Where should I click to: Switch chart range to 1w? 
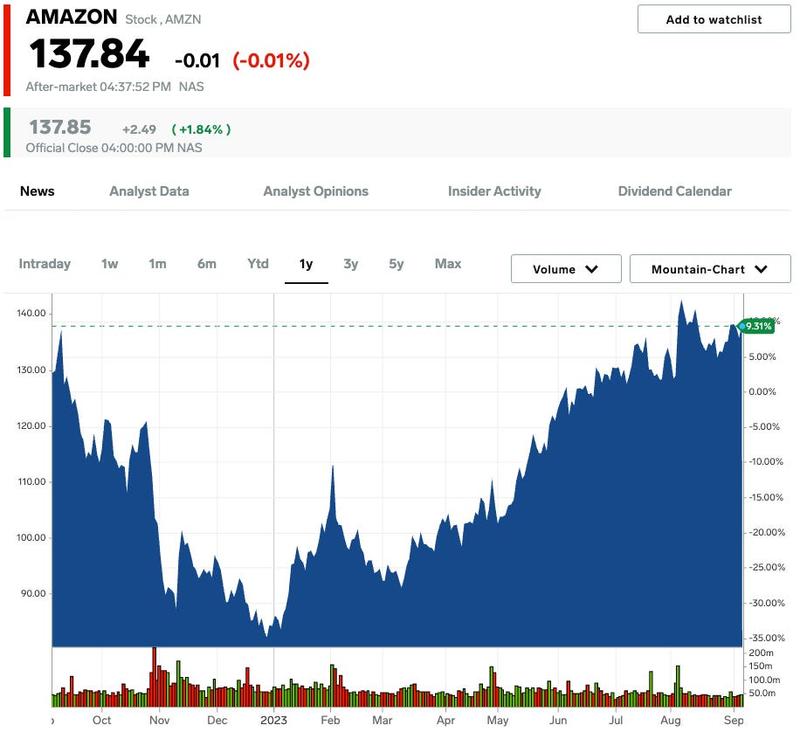(x=109, y=264)
